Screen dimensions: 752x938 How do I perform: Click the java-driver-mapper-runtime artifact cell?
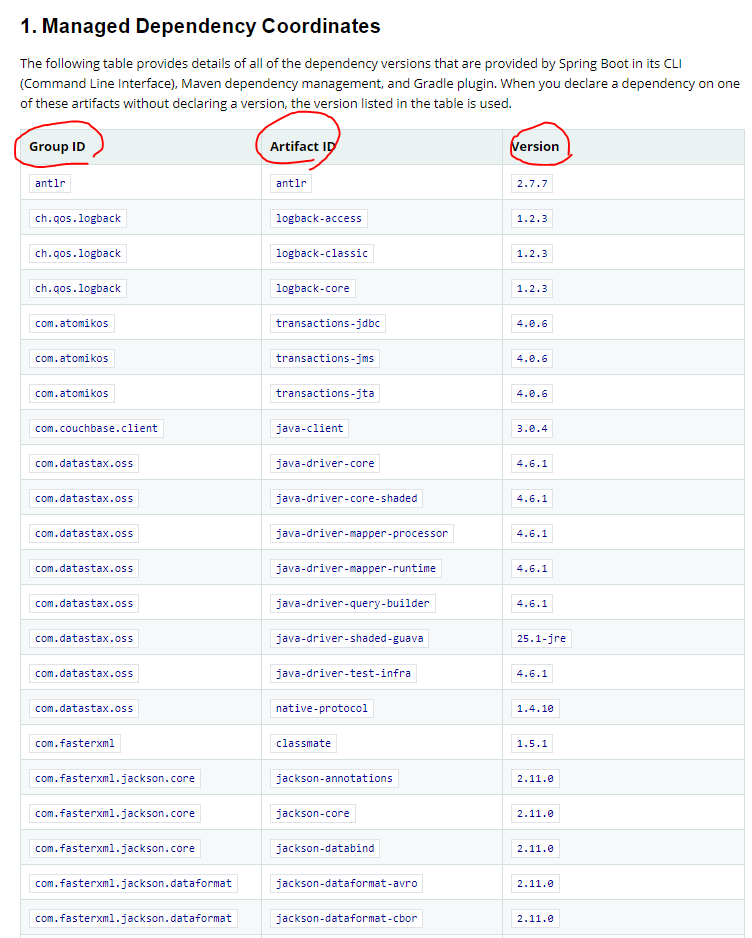point(356,568)
